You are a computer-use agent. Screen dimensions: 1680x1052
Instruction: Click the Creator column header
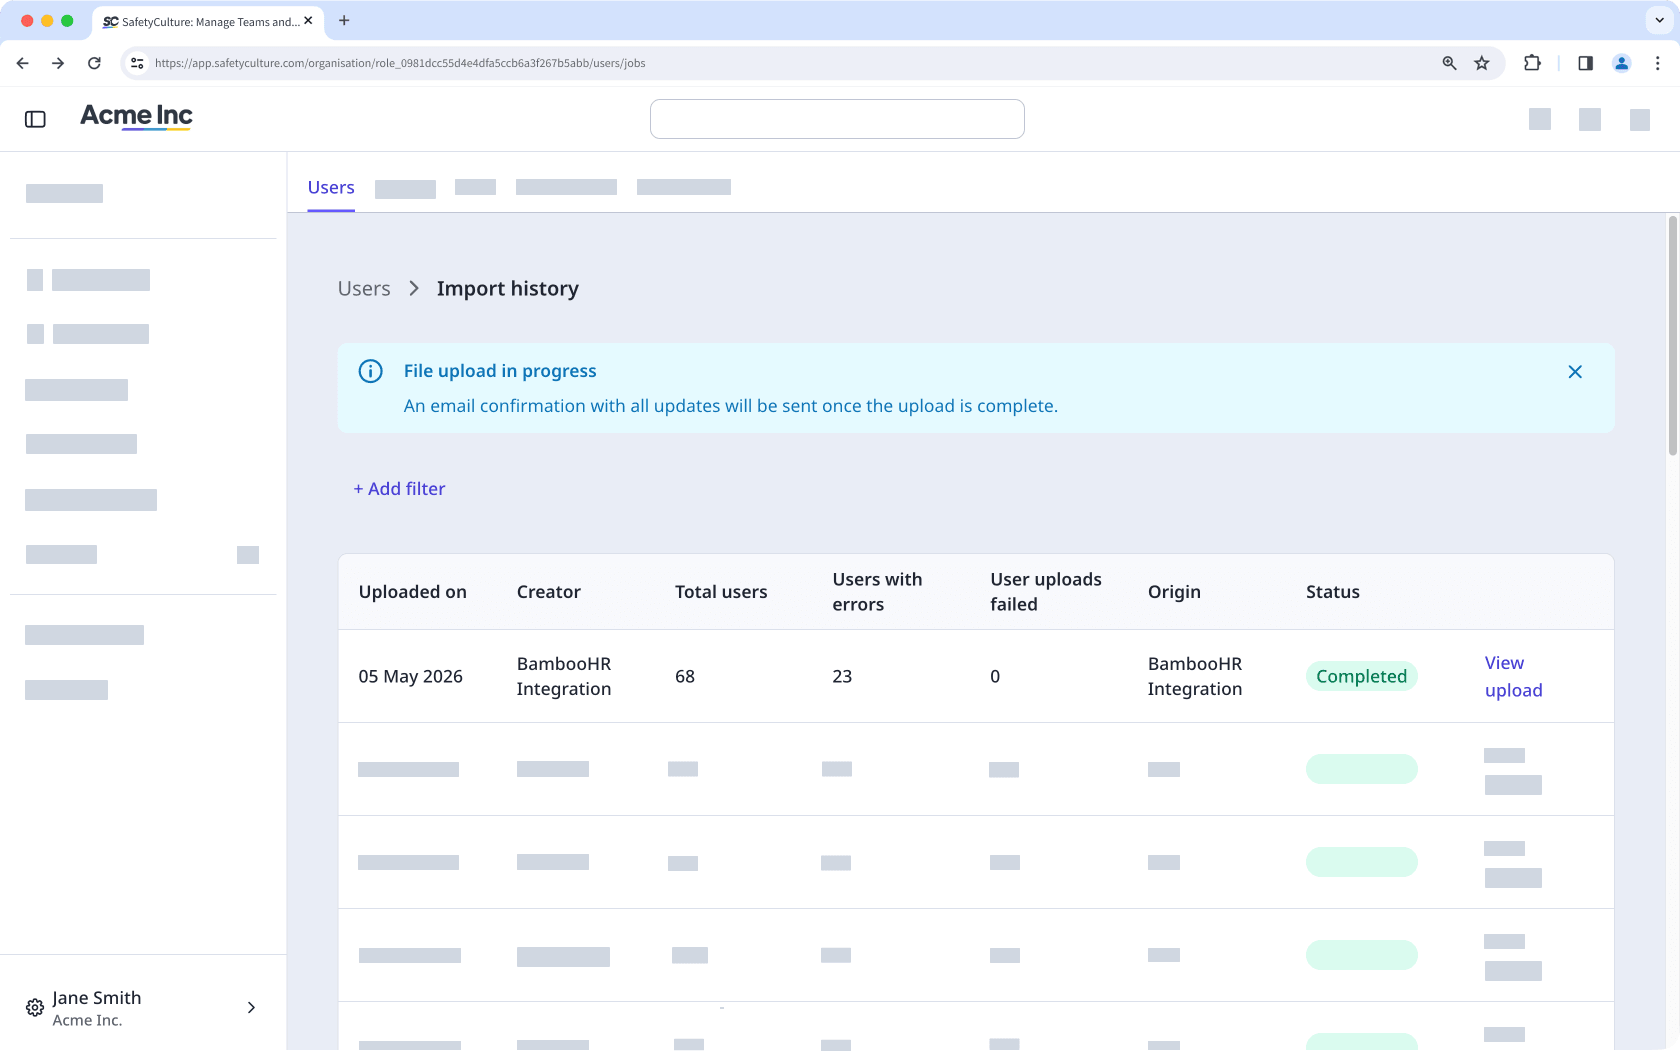click(549, 592)
